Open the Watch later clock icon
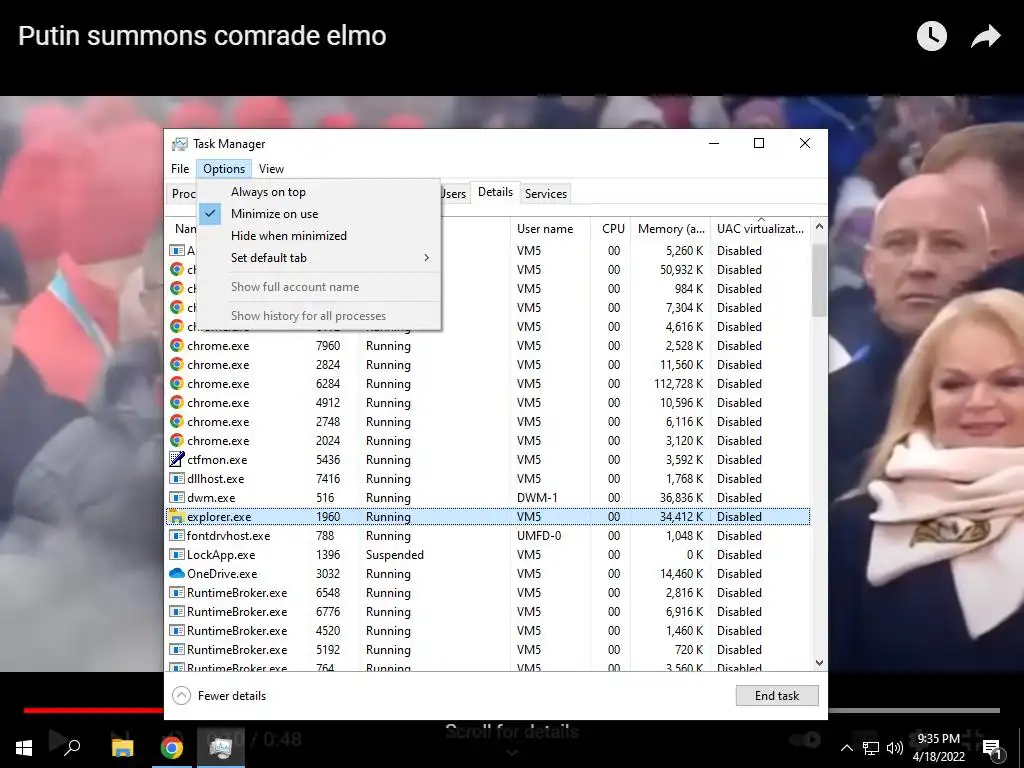This screenshot has width=1024, height=768. coord(931,36)
